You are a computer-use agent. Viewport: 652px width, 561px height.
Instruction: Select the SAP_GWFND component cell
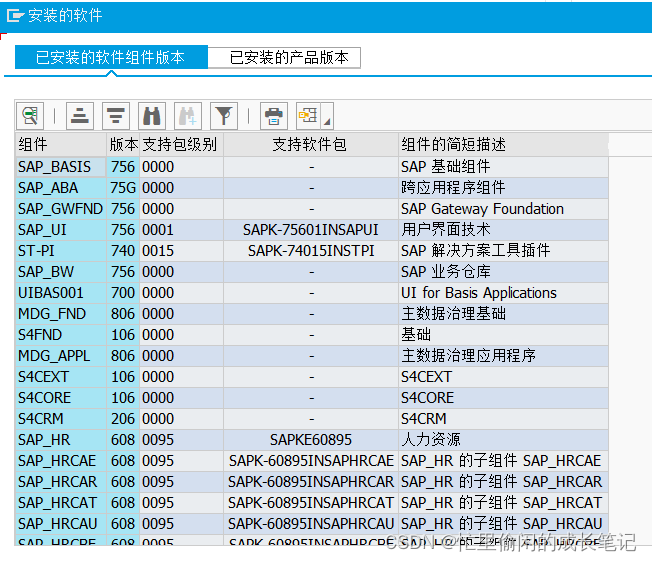[61, 209]
